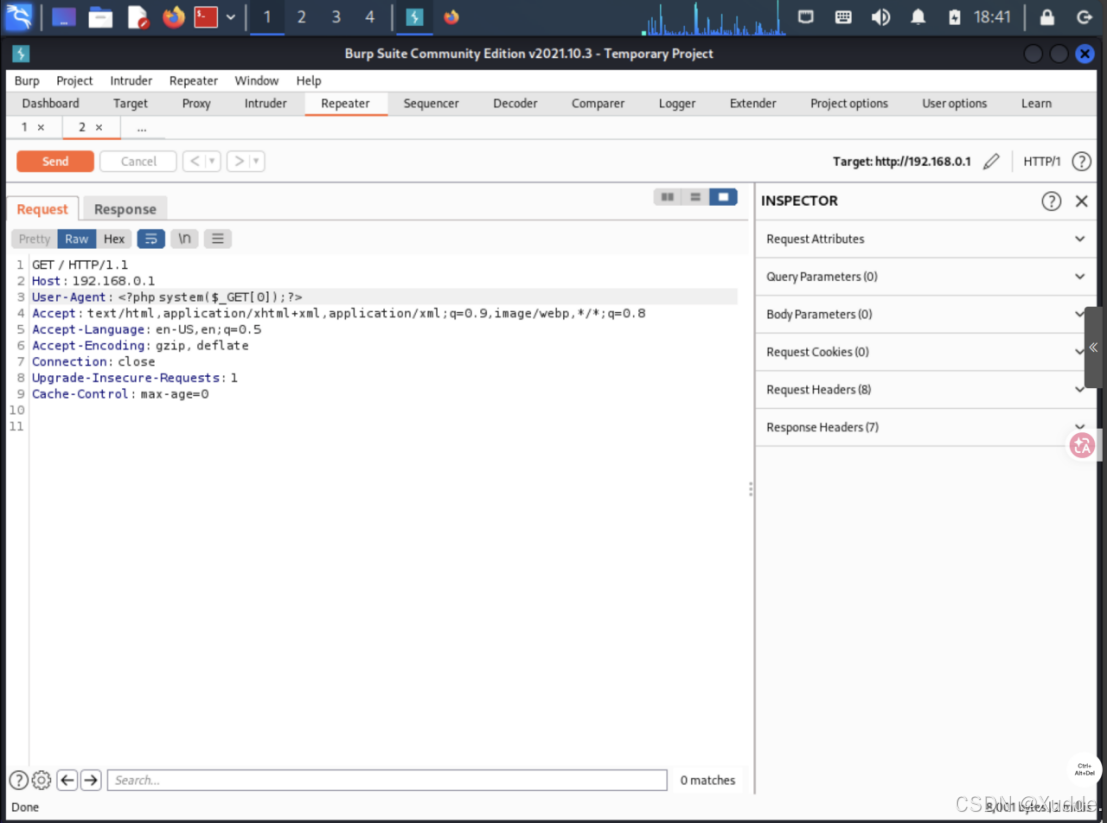Open the User options tab
This screenshot has height=824, width=1108.
tap(954, 103)
